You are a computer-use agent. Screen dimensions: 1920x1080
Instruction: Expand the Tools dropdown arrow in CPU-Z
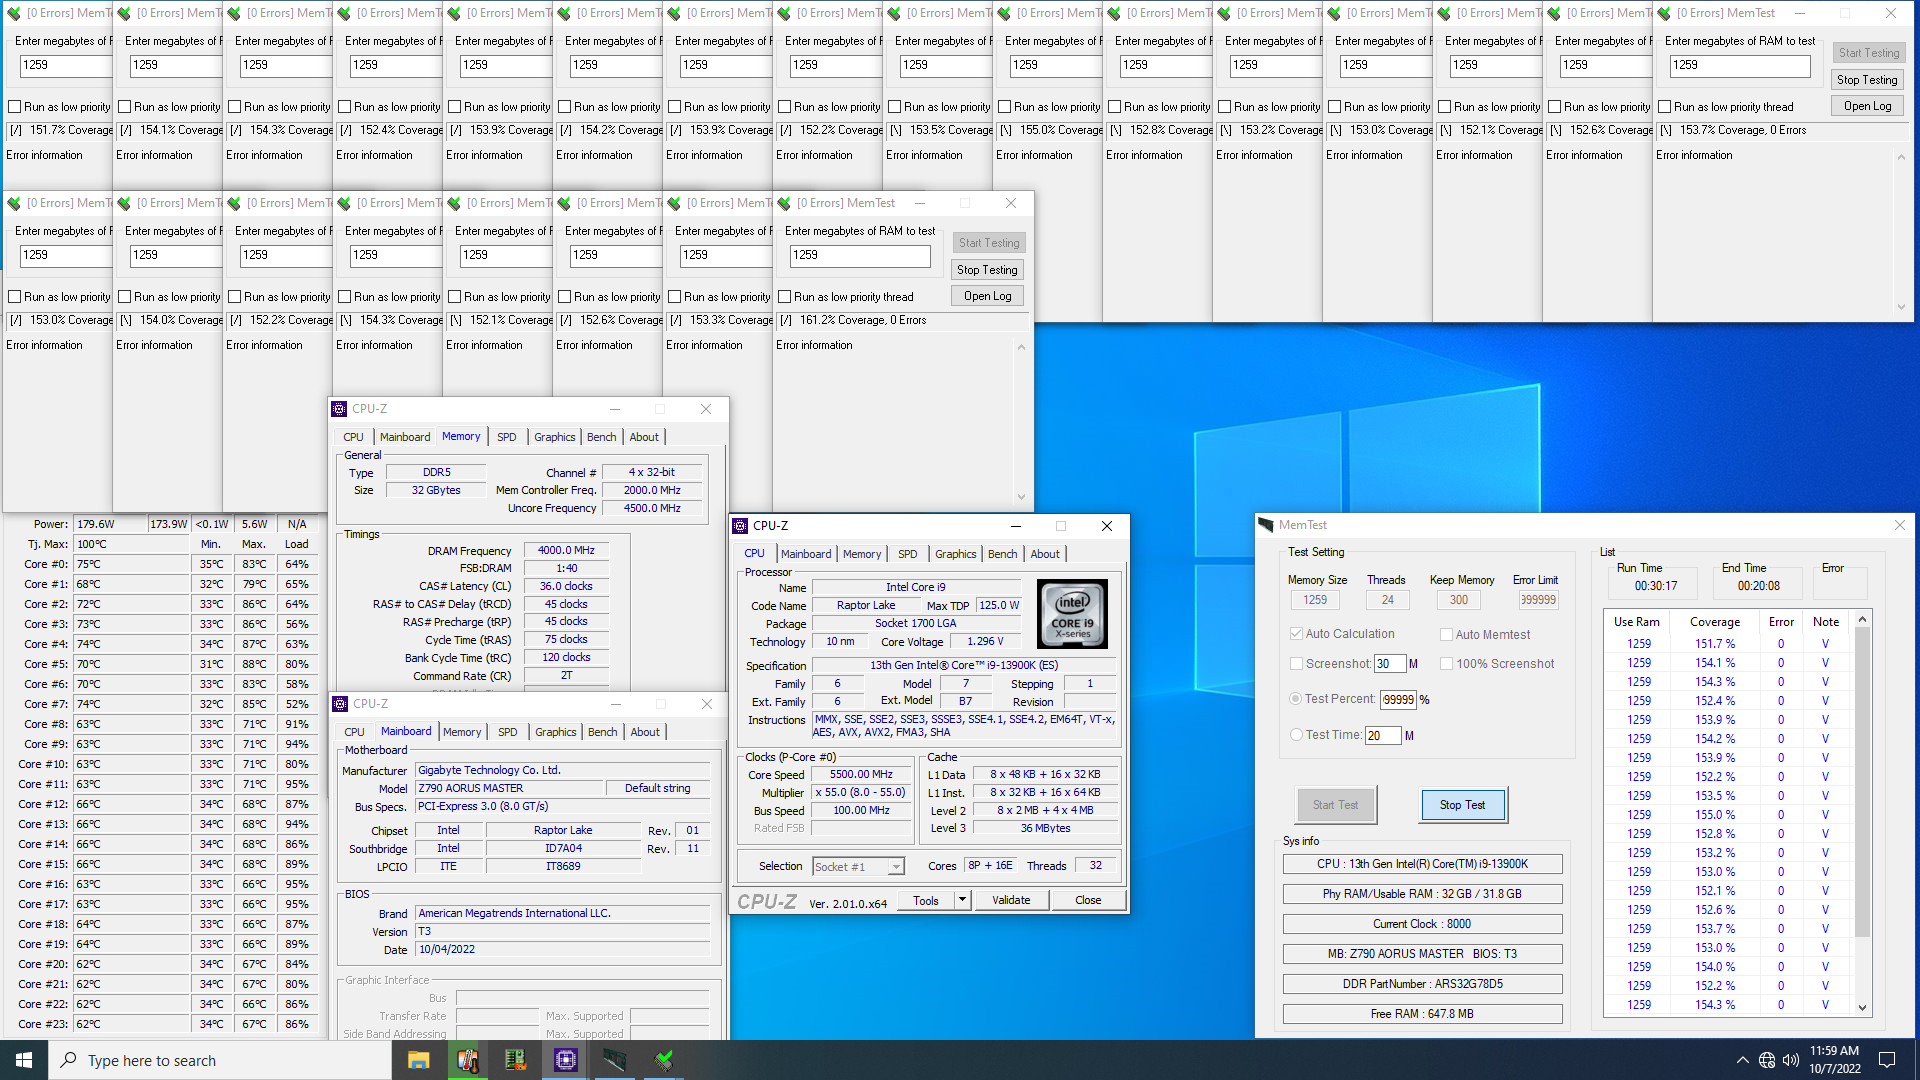point(962,900)
